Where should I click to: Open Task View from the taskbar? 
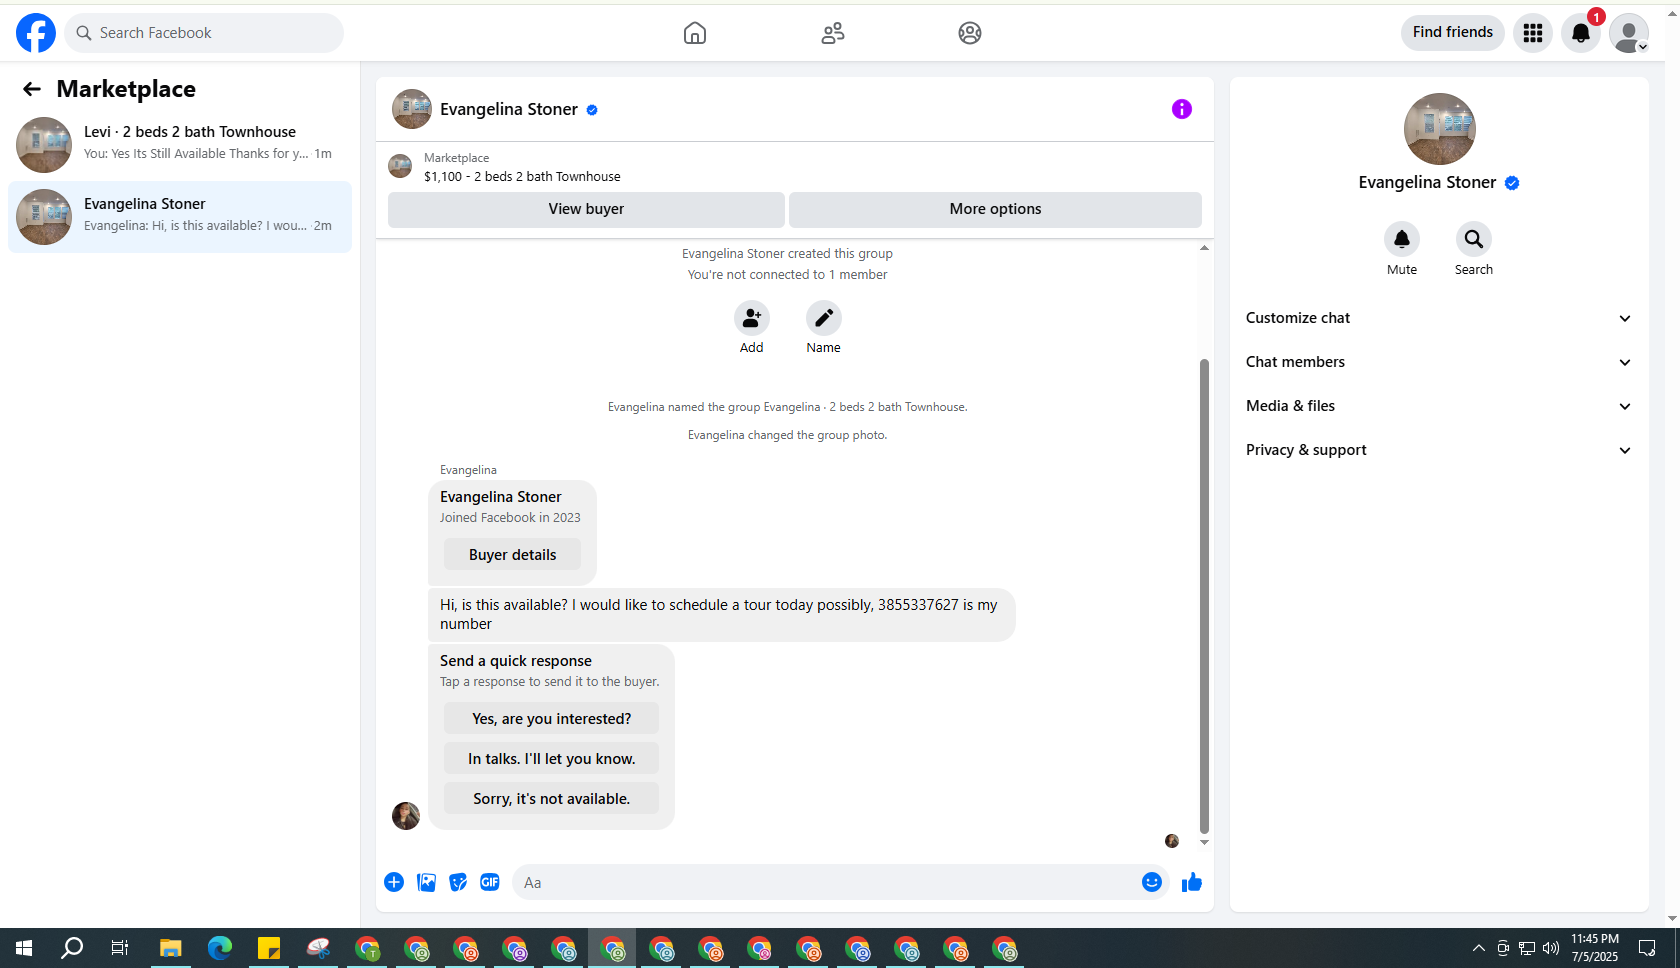pos(120,948)
